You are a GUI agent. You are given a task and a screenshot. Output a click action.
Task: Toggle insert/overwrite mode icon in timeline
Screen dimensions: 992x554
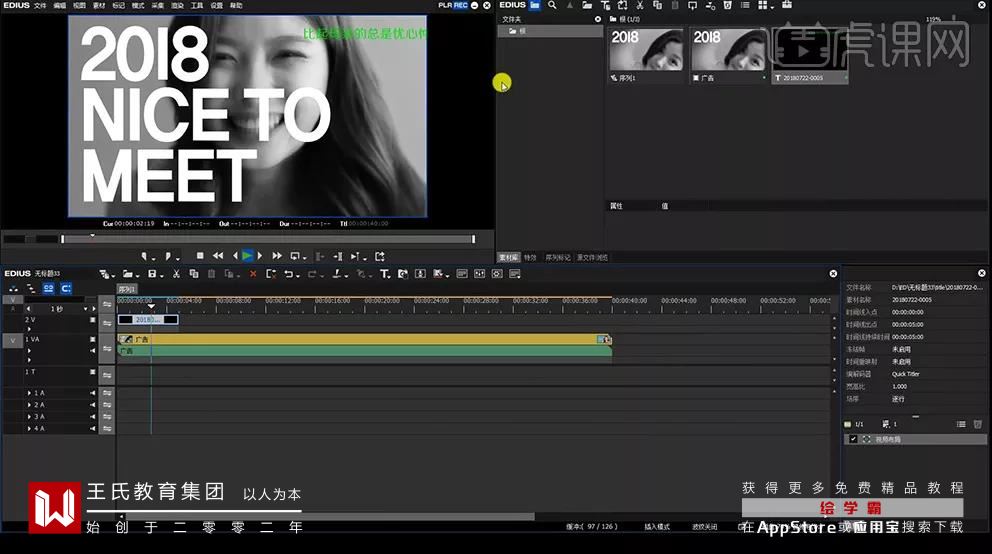(13, 288)
